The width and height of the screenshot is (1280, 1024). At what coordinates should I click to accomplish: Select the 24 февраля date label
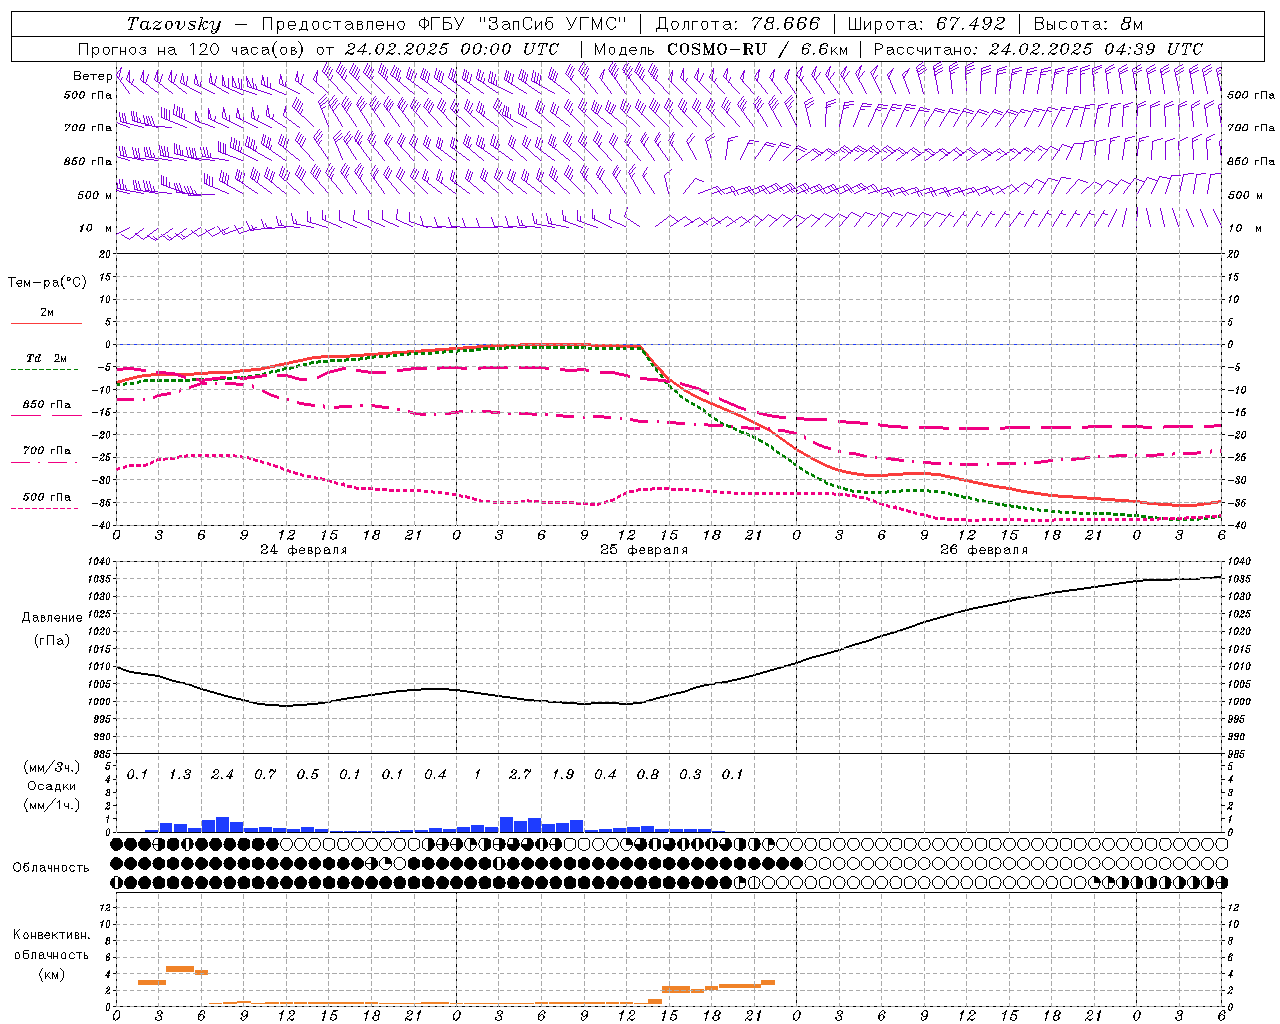pyautogui.click(x=303, y=550)
